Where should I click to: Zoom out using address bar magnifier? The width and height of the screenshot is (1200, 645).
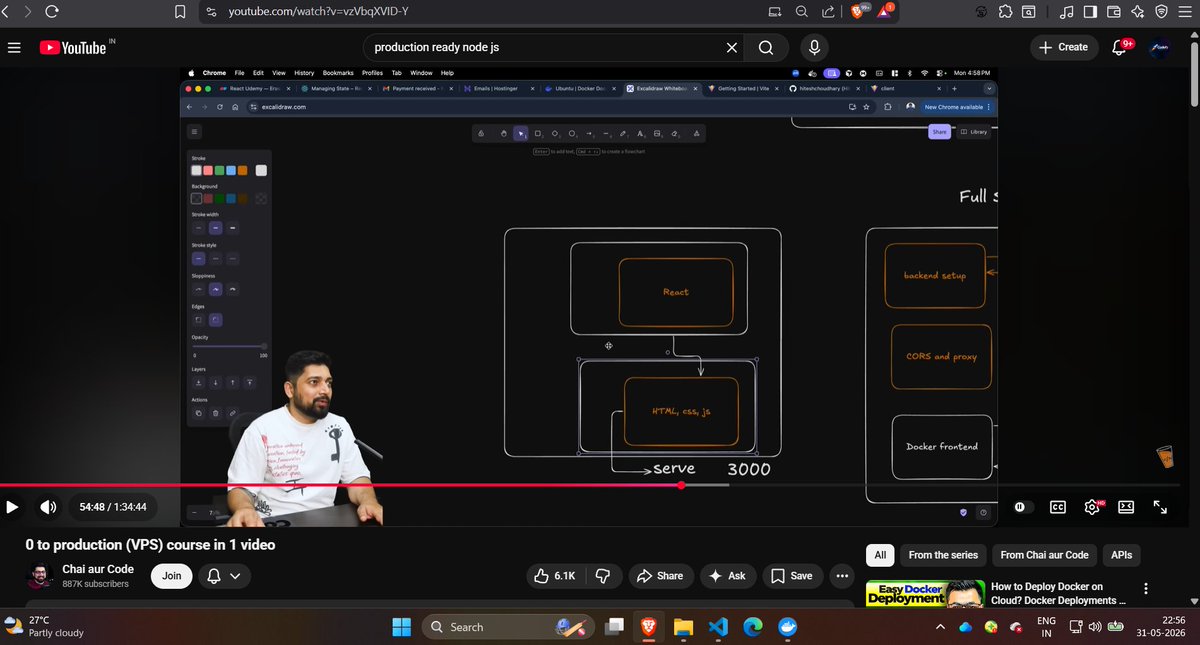click(802, 11)
